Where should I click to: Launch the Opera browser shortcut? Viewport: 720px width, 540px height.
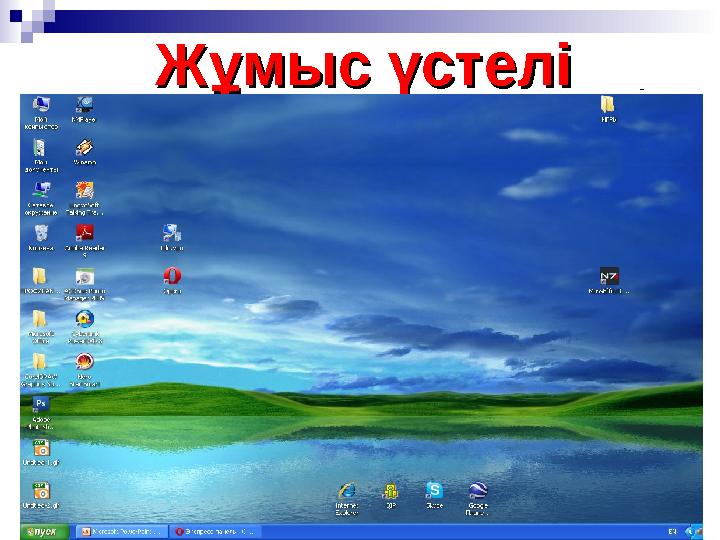pyautogui.click(x=172, y=276)
